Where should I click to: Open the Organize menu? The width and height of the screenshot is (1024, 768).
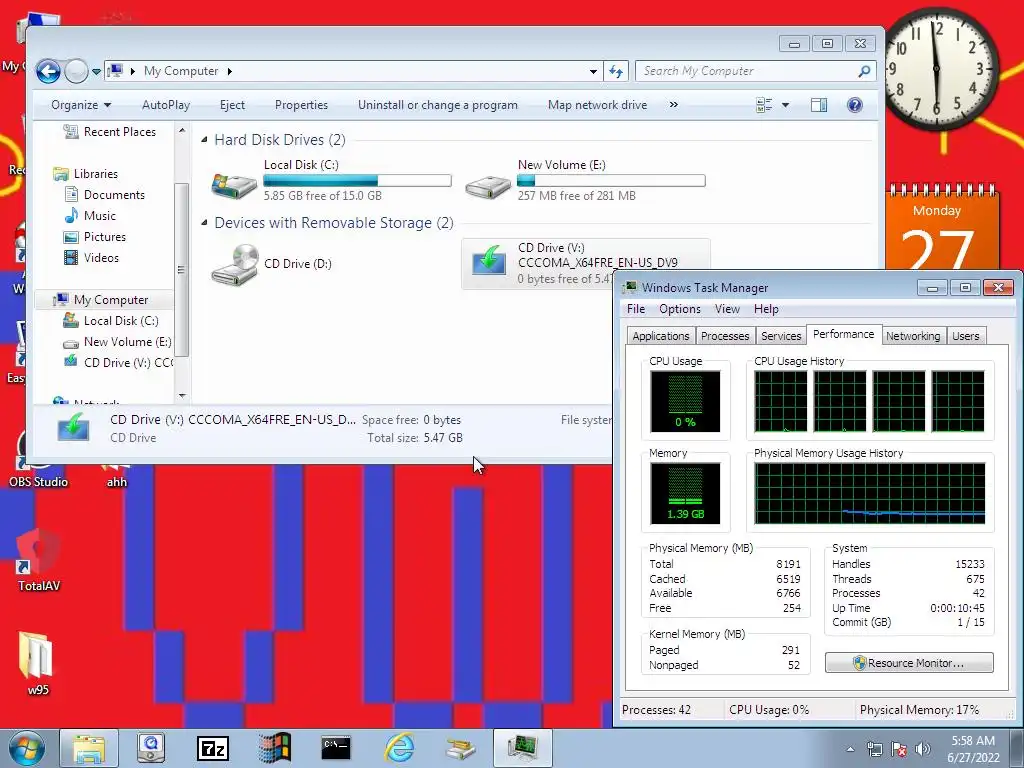81,105
